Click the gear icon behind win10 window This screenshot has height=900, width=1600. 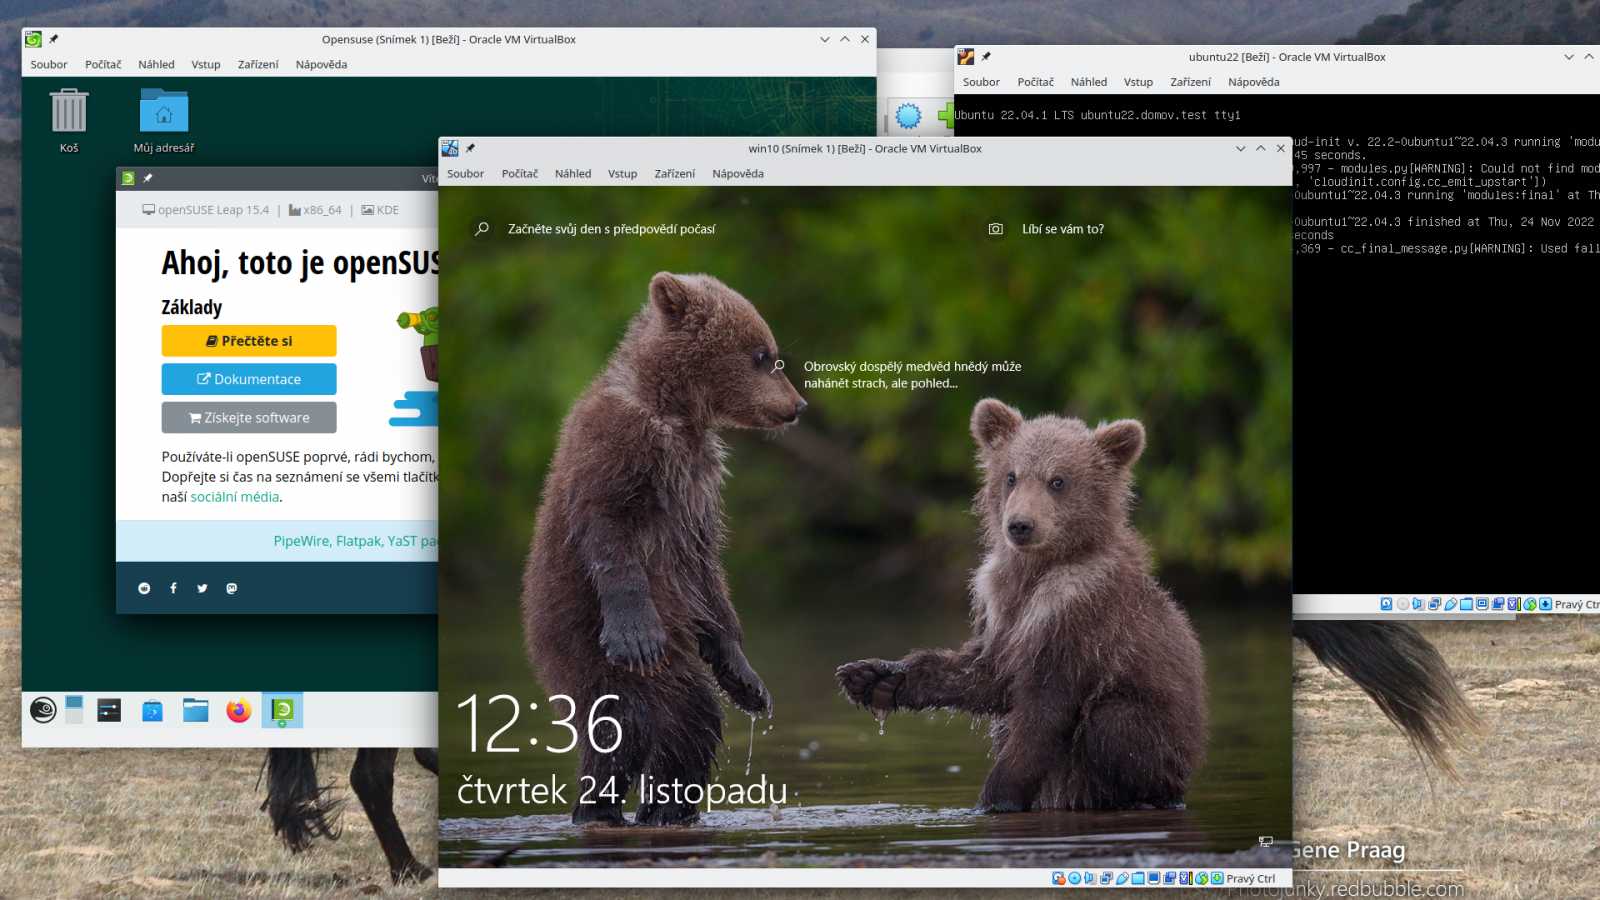tap(908, 116)
